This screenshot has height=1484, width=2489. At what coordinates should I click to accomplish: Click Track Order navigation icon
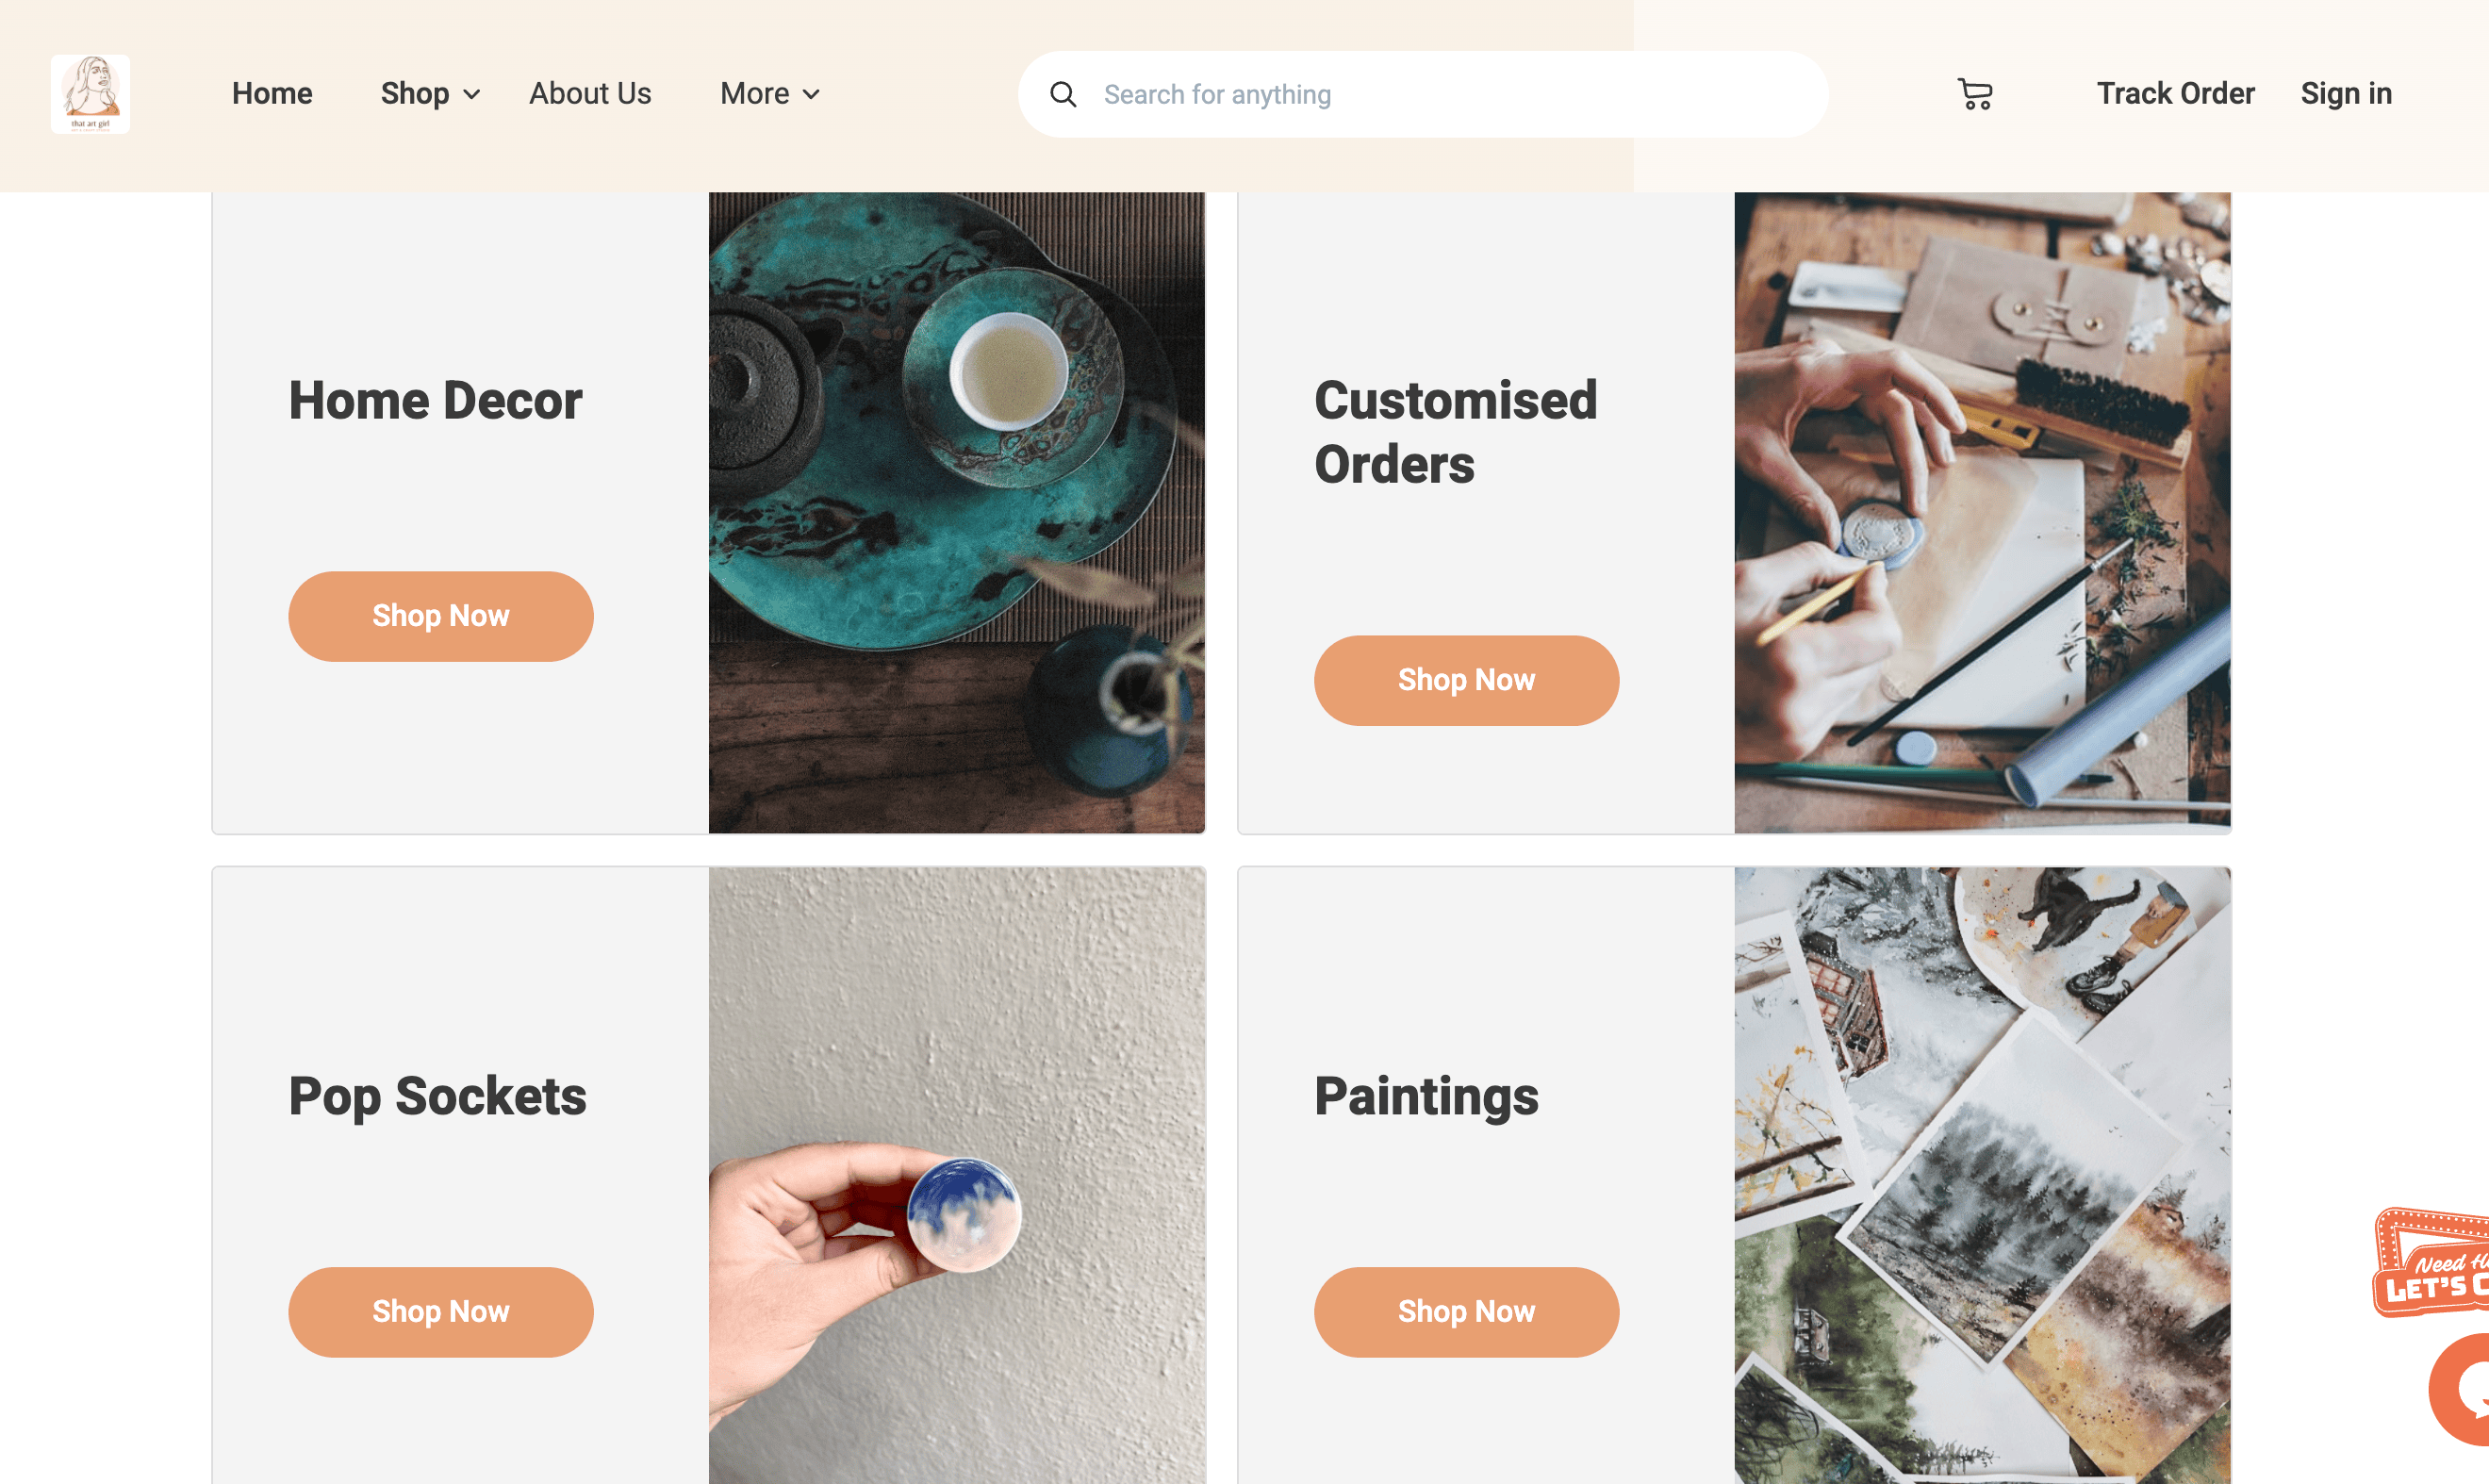[2174, 93]
